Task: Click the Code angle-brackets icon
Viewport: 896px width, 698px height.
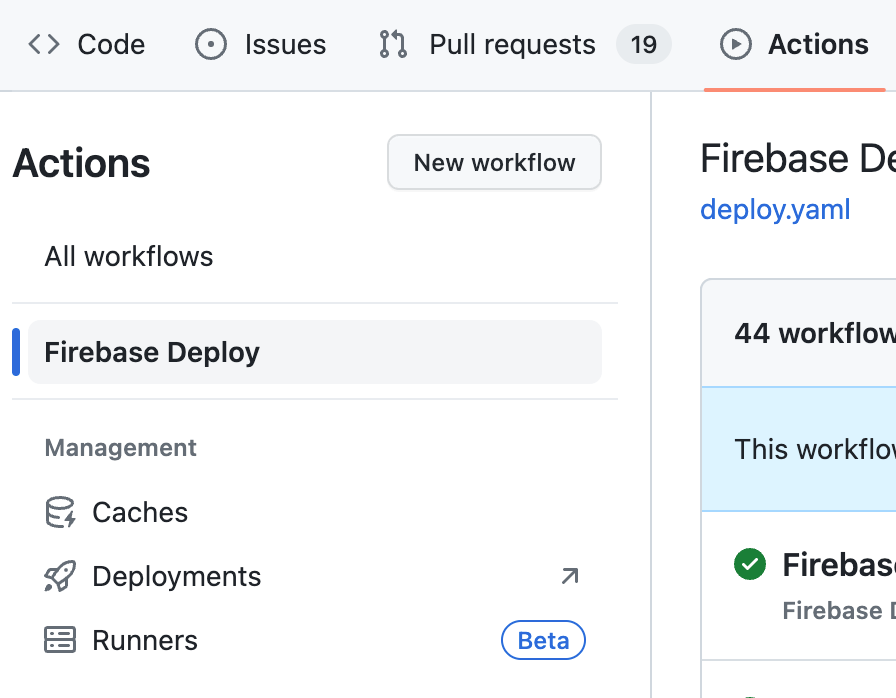Action: point(44,45)
